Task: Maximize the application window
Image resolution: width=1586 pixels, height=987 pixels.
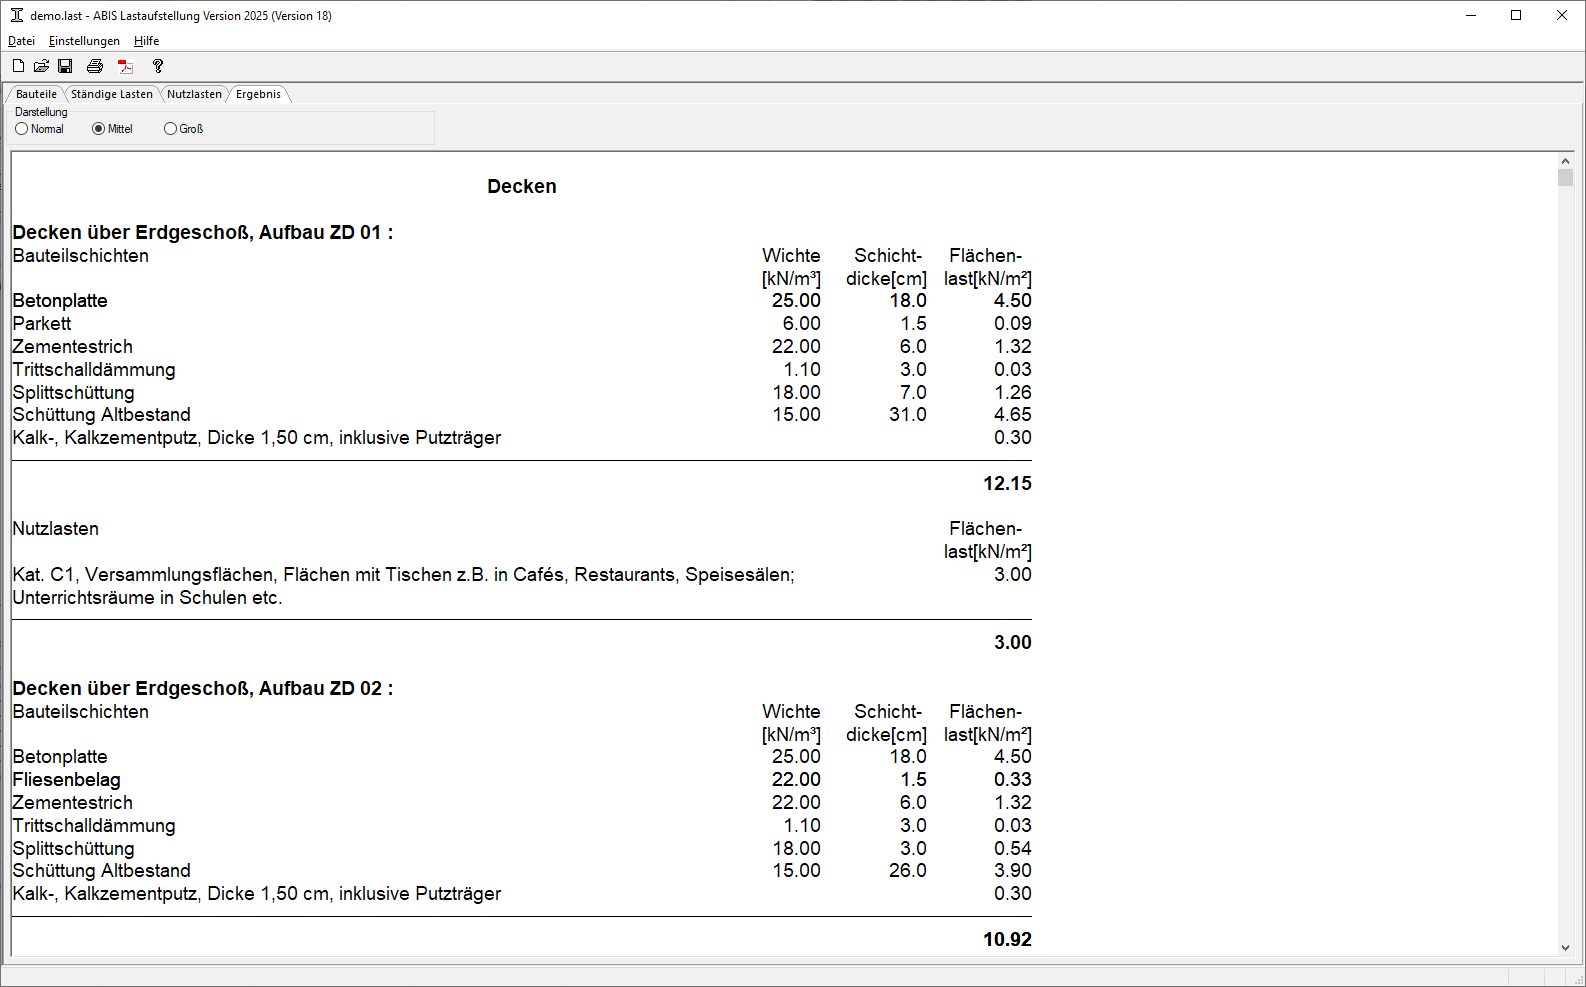Action: pos(1516,15)
